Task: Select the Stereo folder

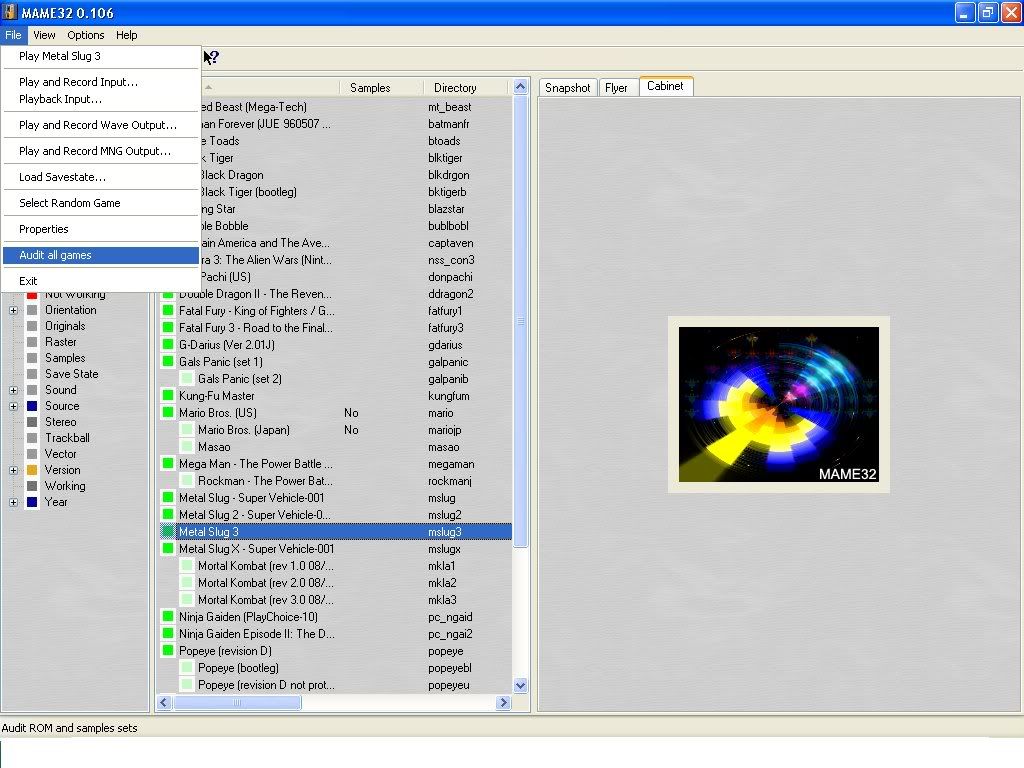Action: click(61, 422)
